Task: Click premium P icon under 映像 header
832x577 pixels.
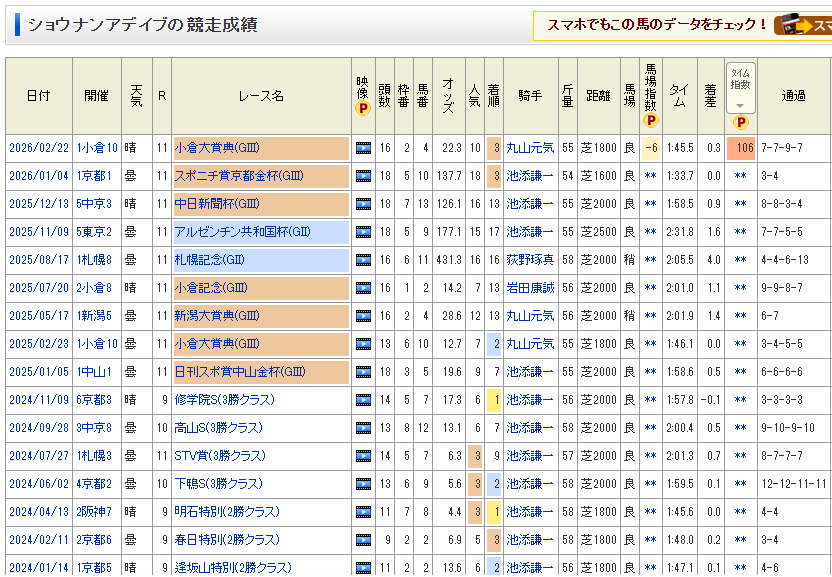Action: coord(363,109)
